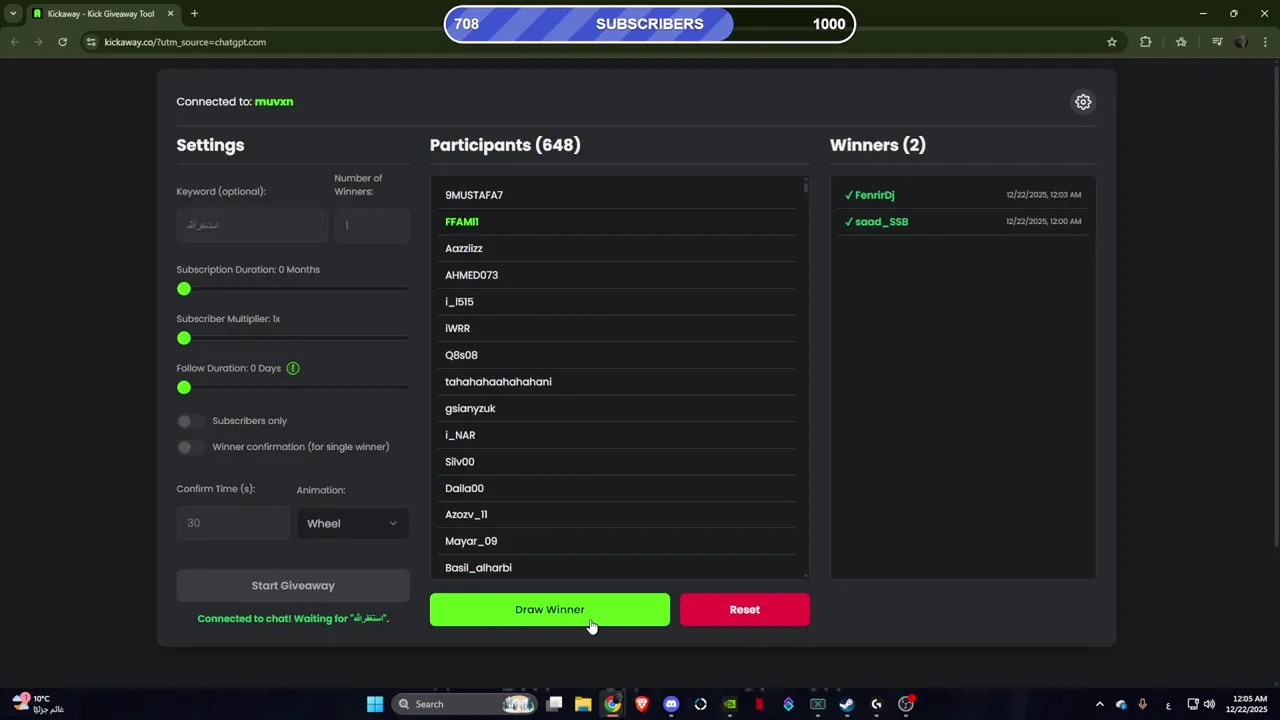Open the all bookmarks star icon
The image size is (1280, 720).
pyautogui.click(x=1181, y=42)
